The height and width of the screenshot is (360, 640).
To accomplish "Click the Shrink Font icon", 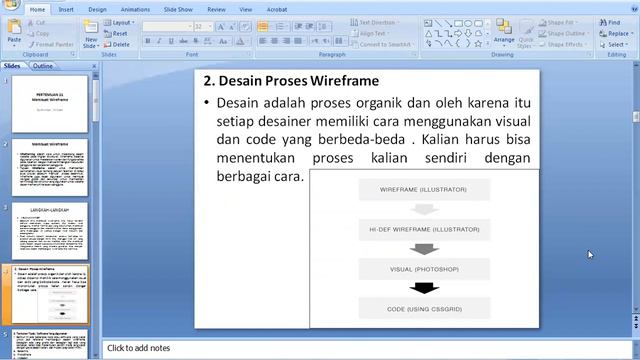I will [x=232, y=27].
